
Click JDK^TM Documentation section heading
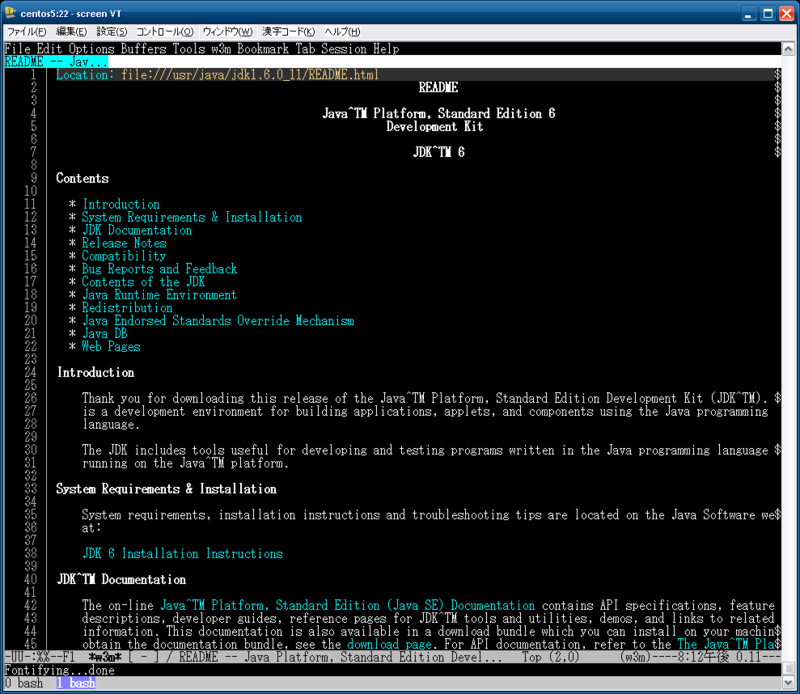coord(121,580)
